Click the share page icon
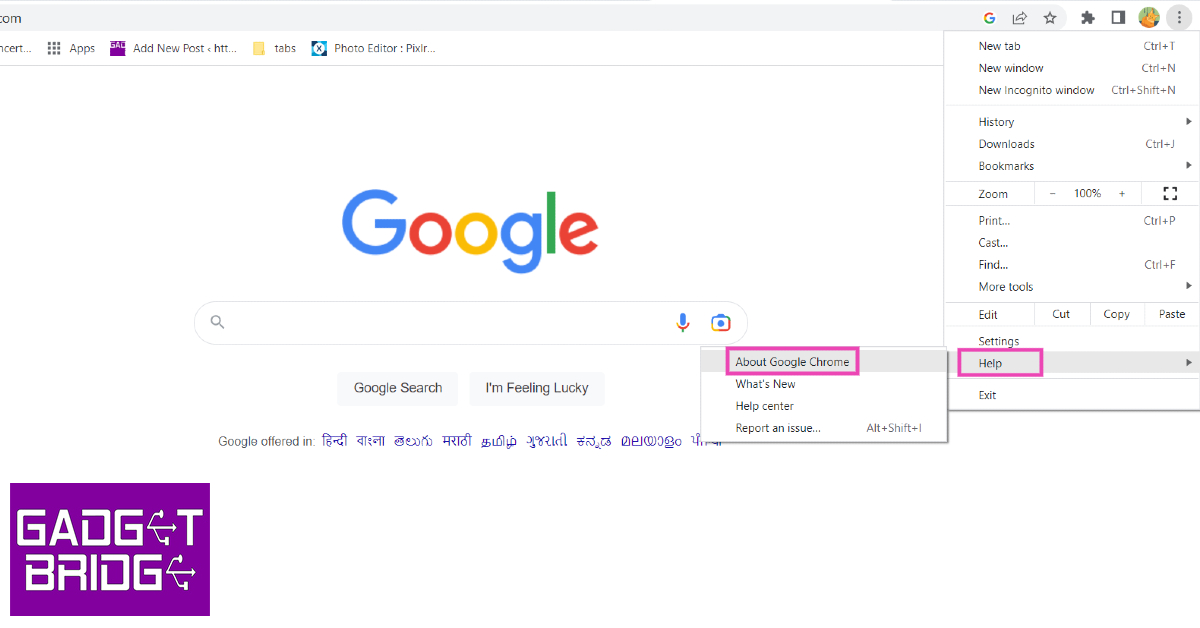 click(x=1020, y=17)
